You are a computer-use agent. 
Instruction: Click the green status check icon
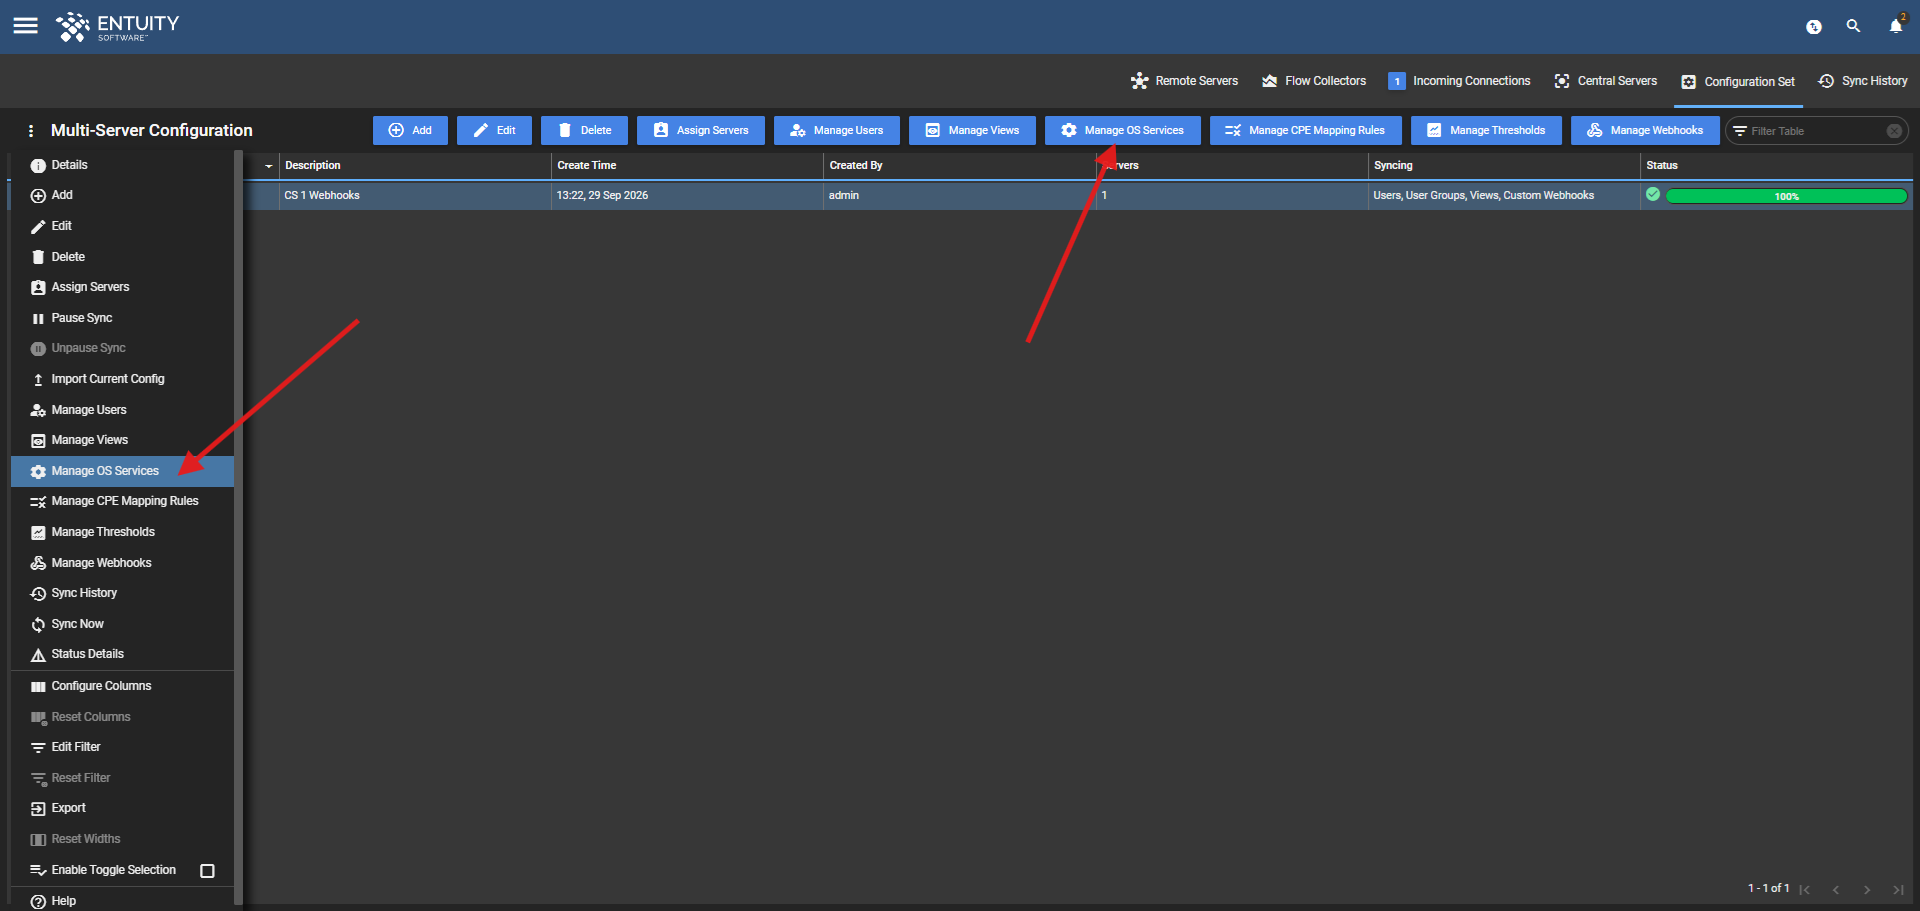(1653, 195)
